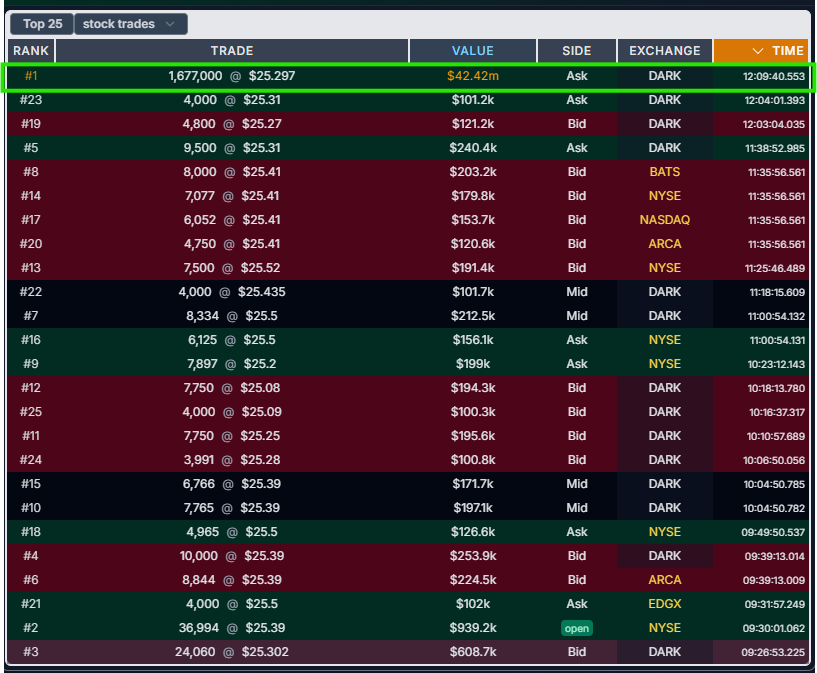
Task: Click value $194.3k
Action: click(x=473, y=388)
